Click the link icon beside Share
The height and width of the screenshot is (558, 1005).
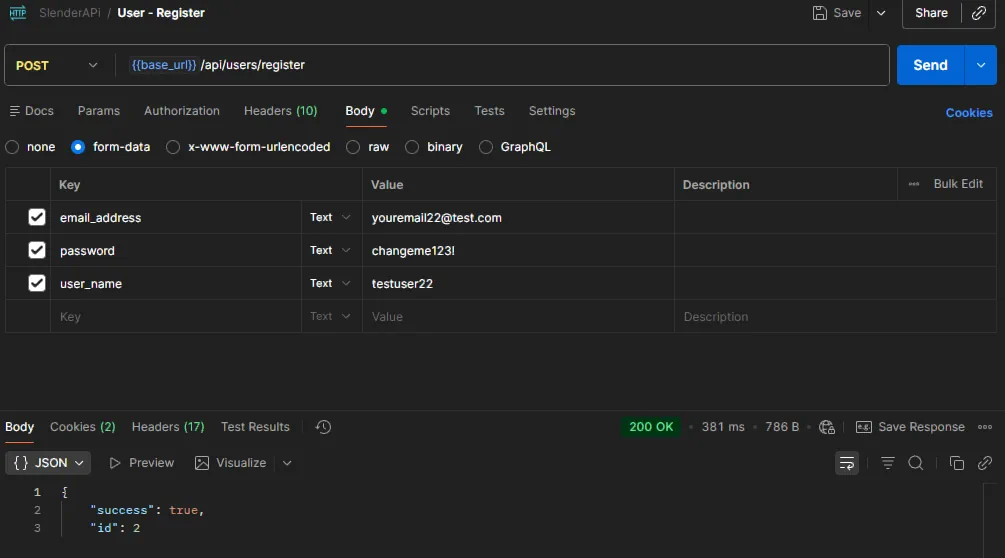[x=978, y=13]
